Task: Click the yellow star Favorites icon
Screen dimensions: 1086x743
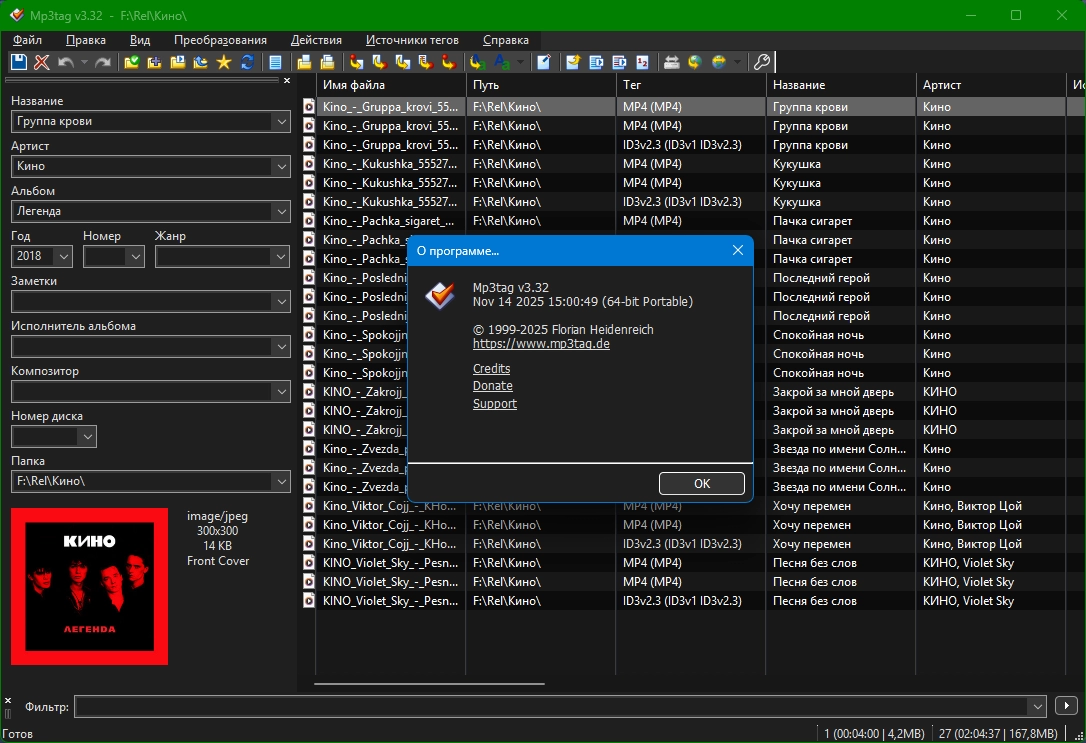Action: 223,62
